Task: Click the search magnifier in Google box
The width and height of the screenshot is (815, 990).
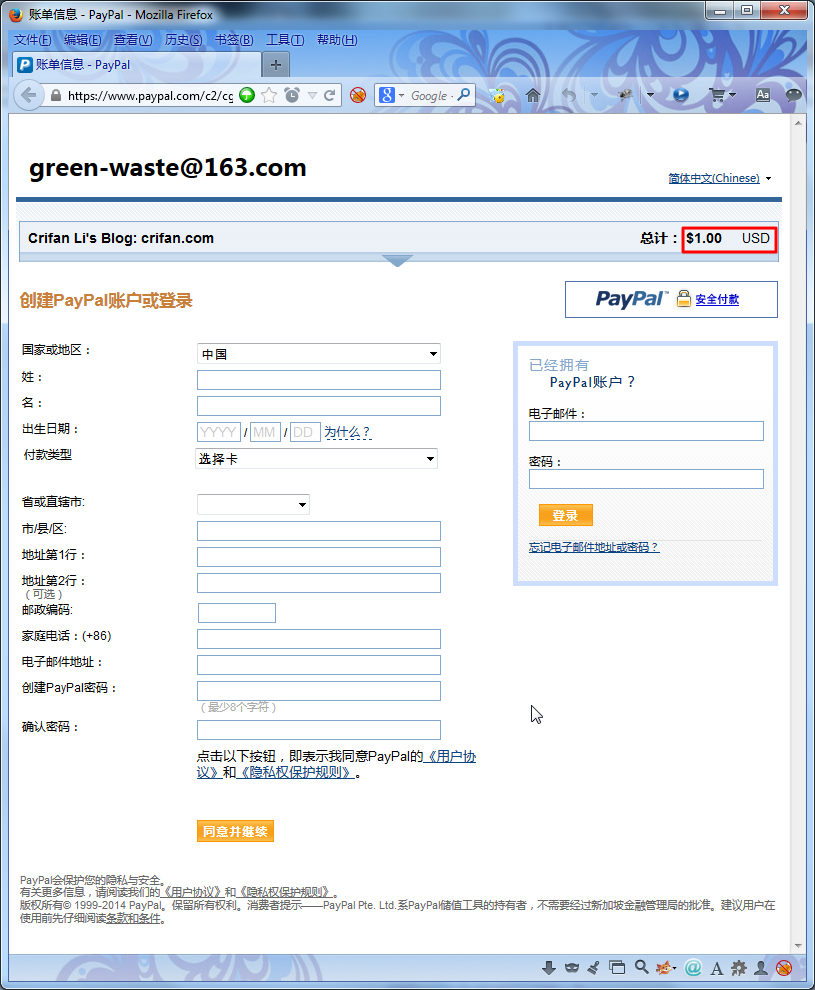Action: click(464, 95)
